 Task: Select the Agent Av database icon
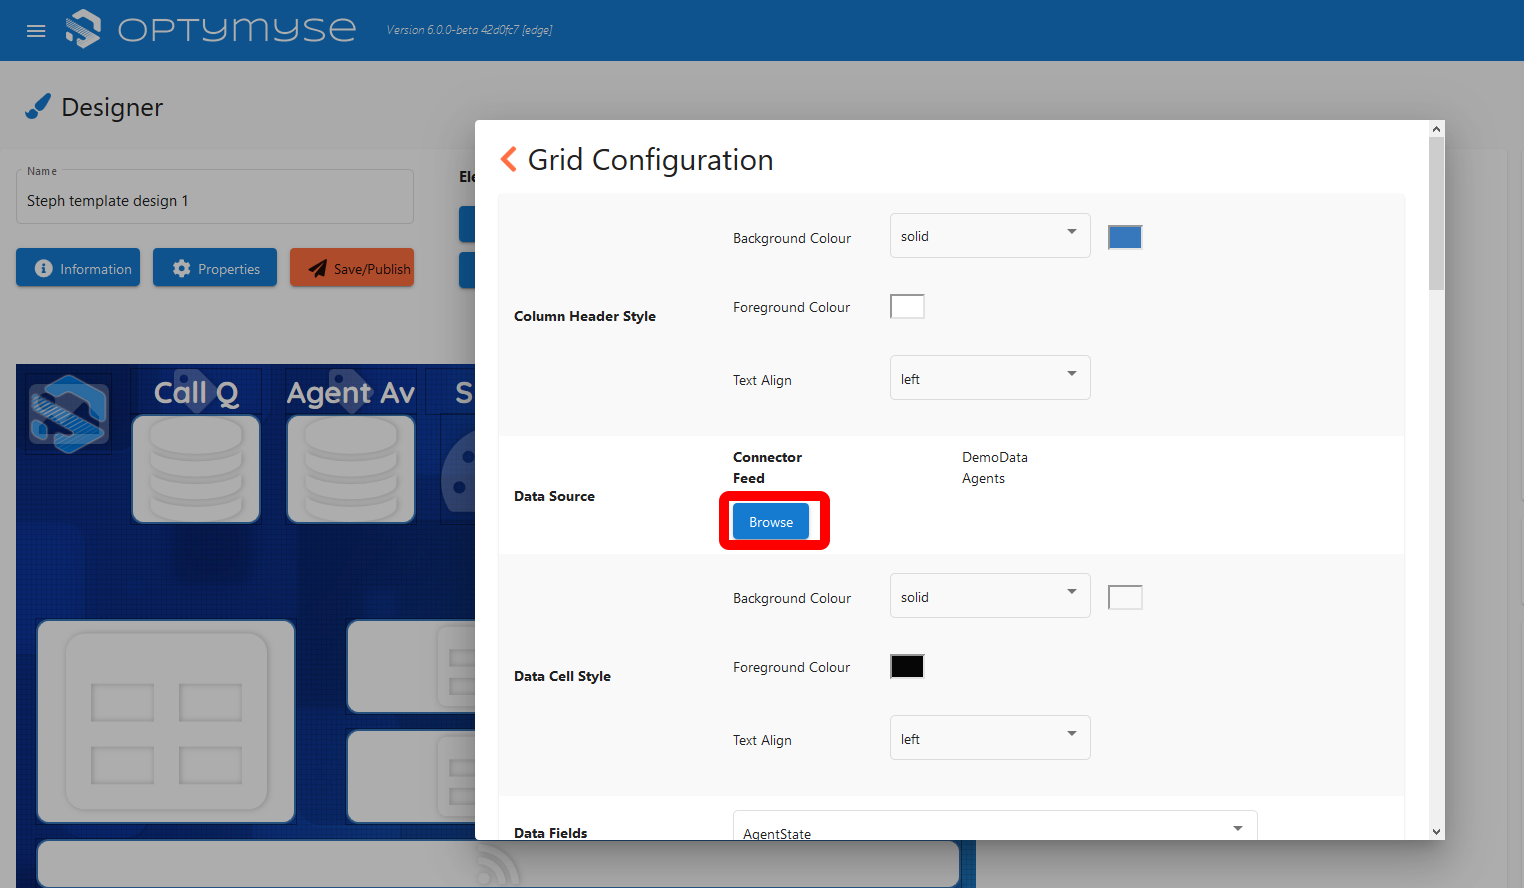[x=350, y=468]
